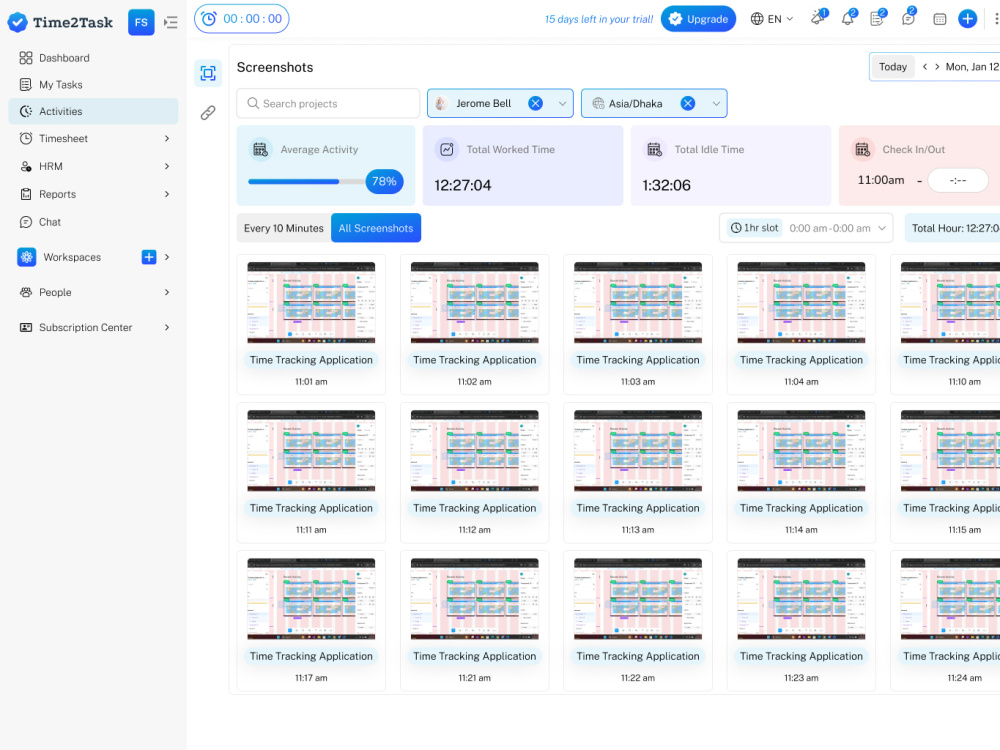Click the Upgrade button
The width and height of the screenshot is (1000, 750).
(x=698, y=19)
